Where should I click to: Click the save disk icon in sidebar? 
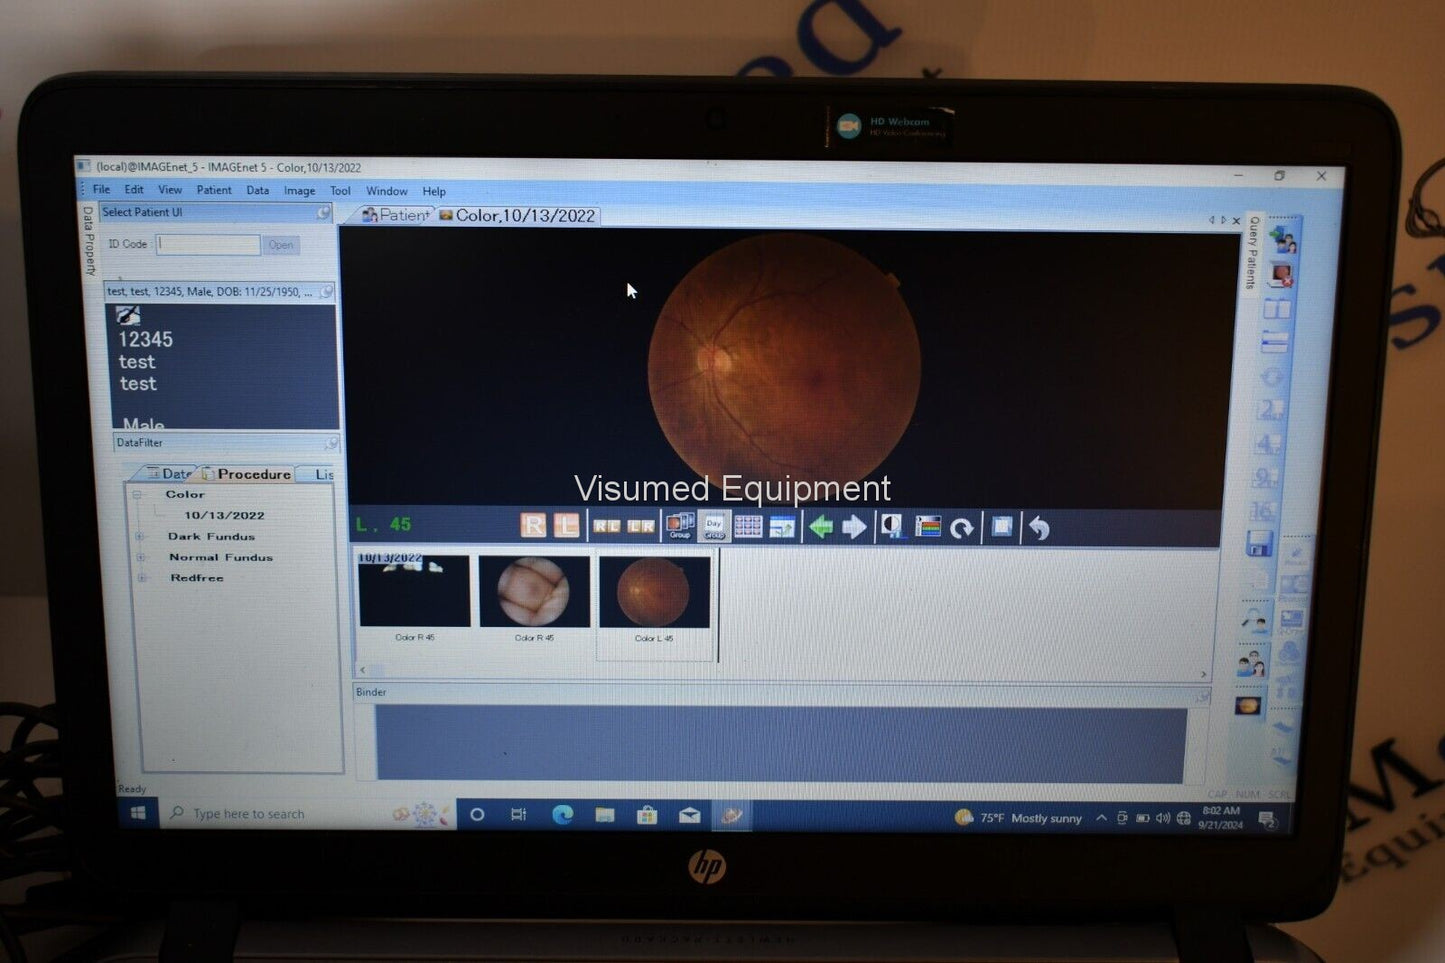pos(1259,543)
